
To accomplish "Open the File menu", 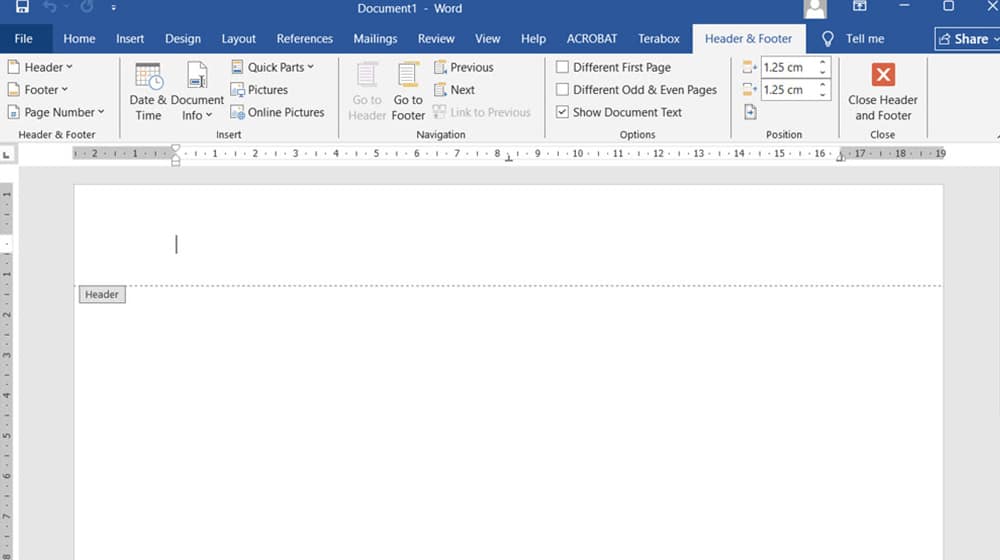I will pyautogui.click(x=23, y=39).
